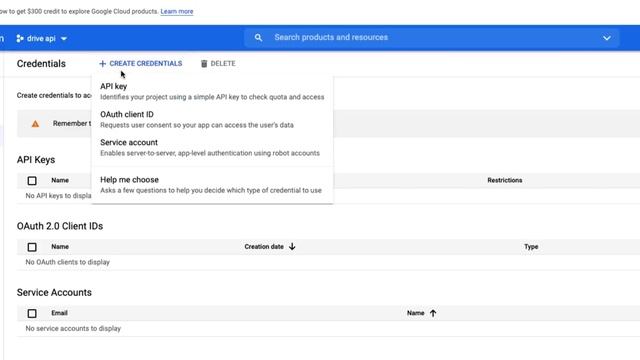The width and height of the screenshot is (640, 360).
Task: Click the CREATE CREDENTIALS button
Action: click(141, 64)
